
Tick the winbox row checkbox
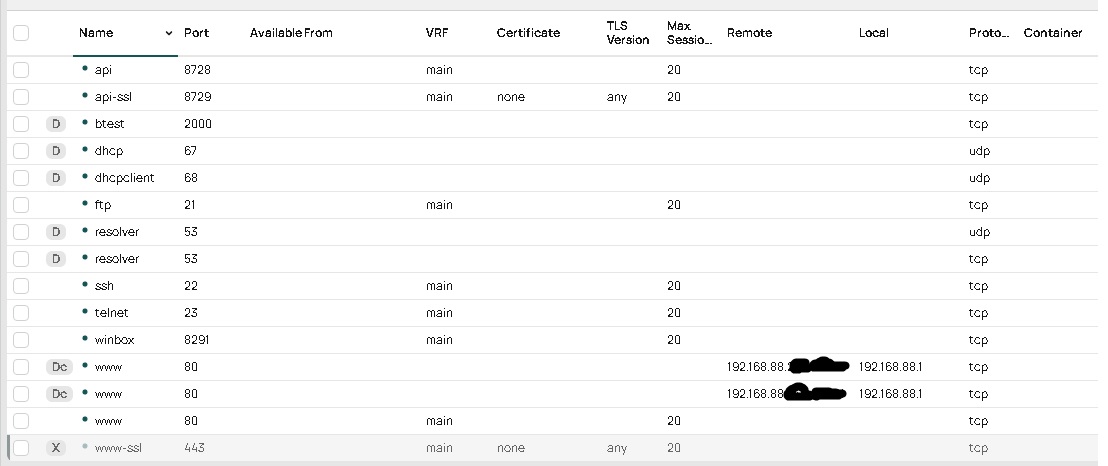(x=22, y=340)
